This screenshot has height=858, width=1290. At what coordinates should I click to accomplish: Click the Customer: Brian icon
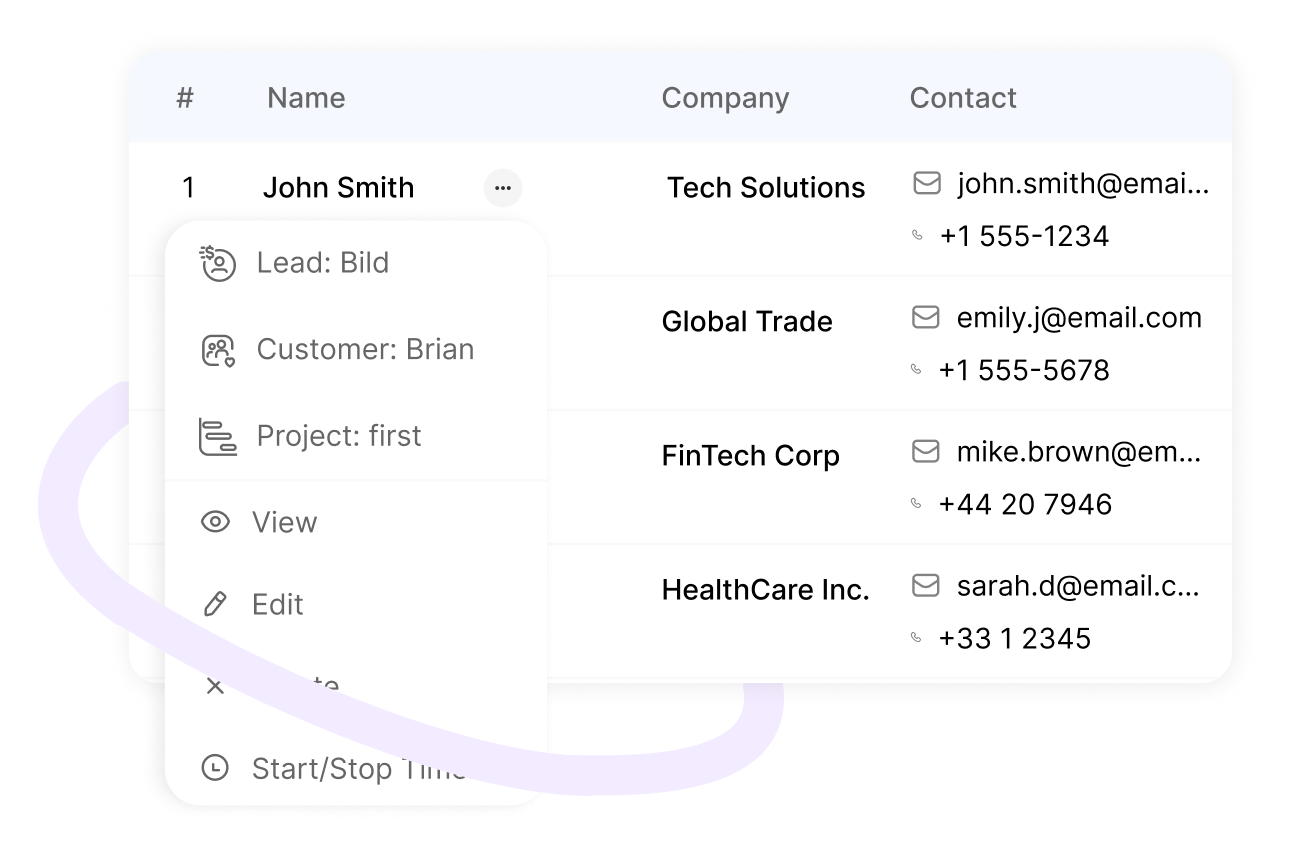point(218,350)
